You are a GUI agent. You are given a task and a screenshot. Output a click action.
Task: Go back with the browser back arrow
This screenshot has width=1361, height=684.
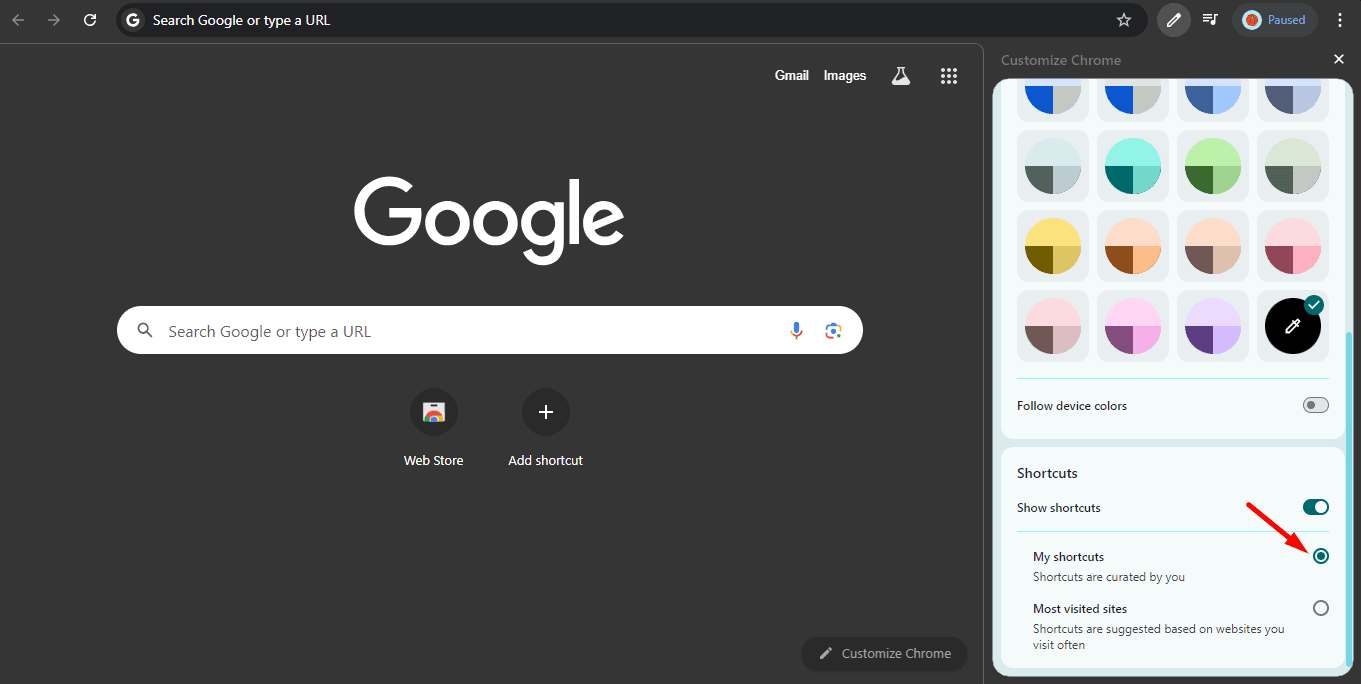pos(18,20)
